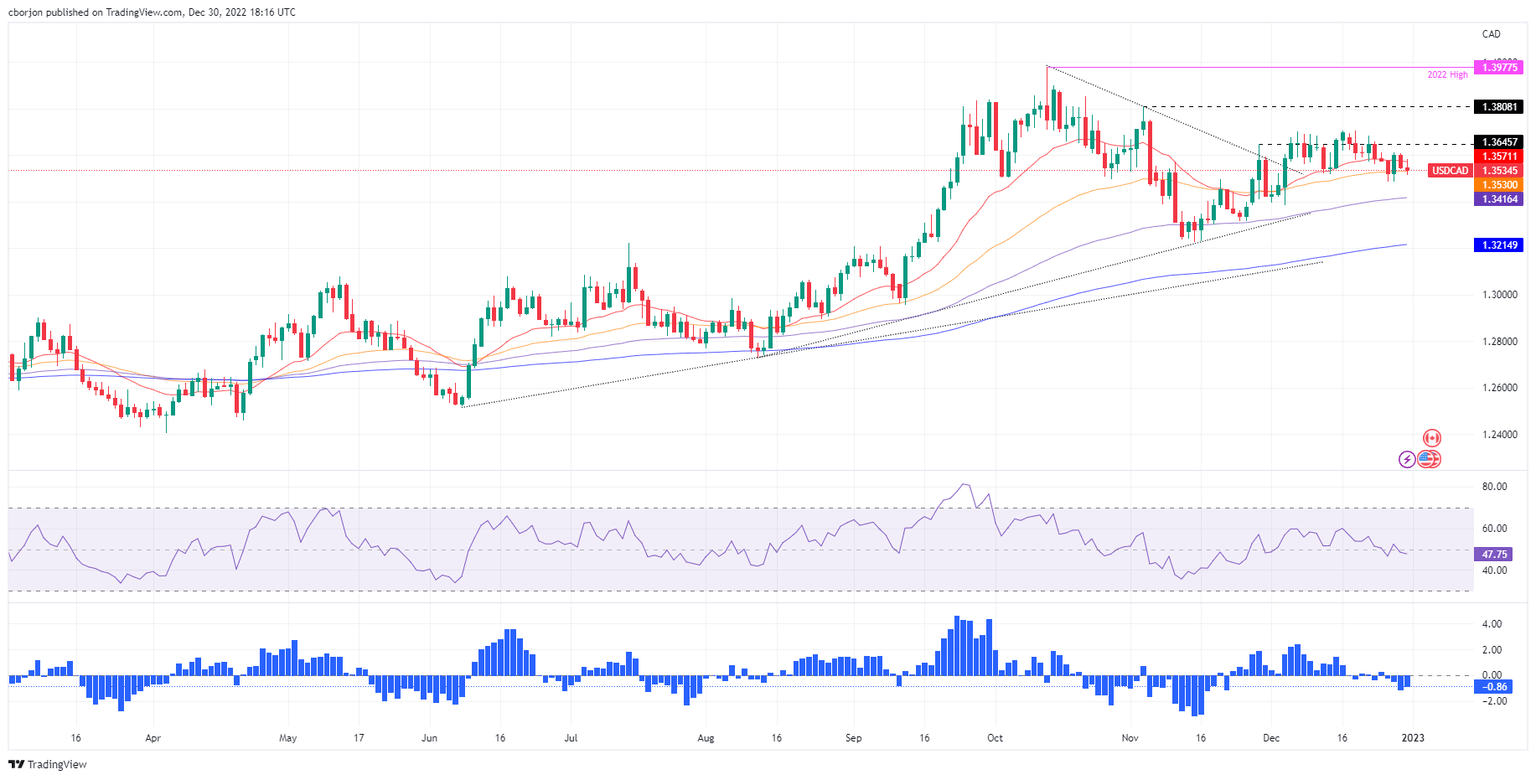Click the RSI 40.00 scale value
Image resolution: width=1536 pixels, height=779 pixels.
click(x=1495, y=570)
